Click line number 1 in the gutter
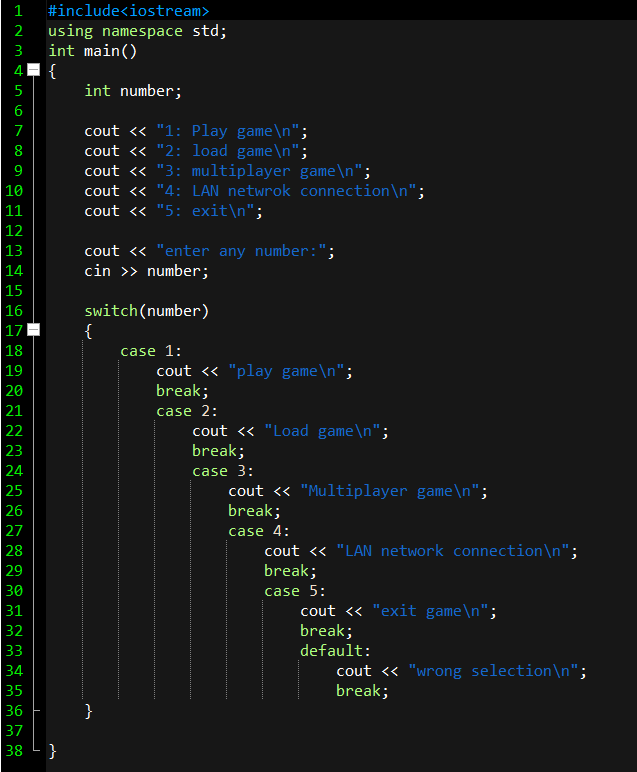Image resolution: width=637 pixels, height=772 pixels. point(18,10)
